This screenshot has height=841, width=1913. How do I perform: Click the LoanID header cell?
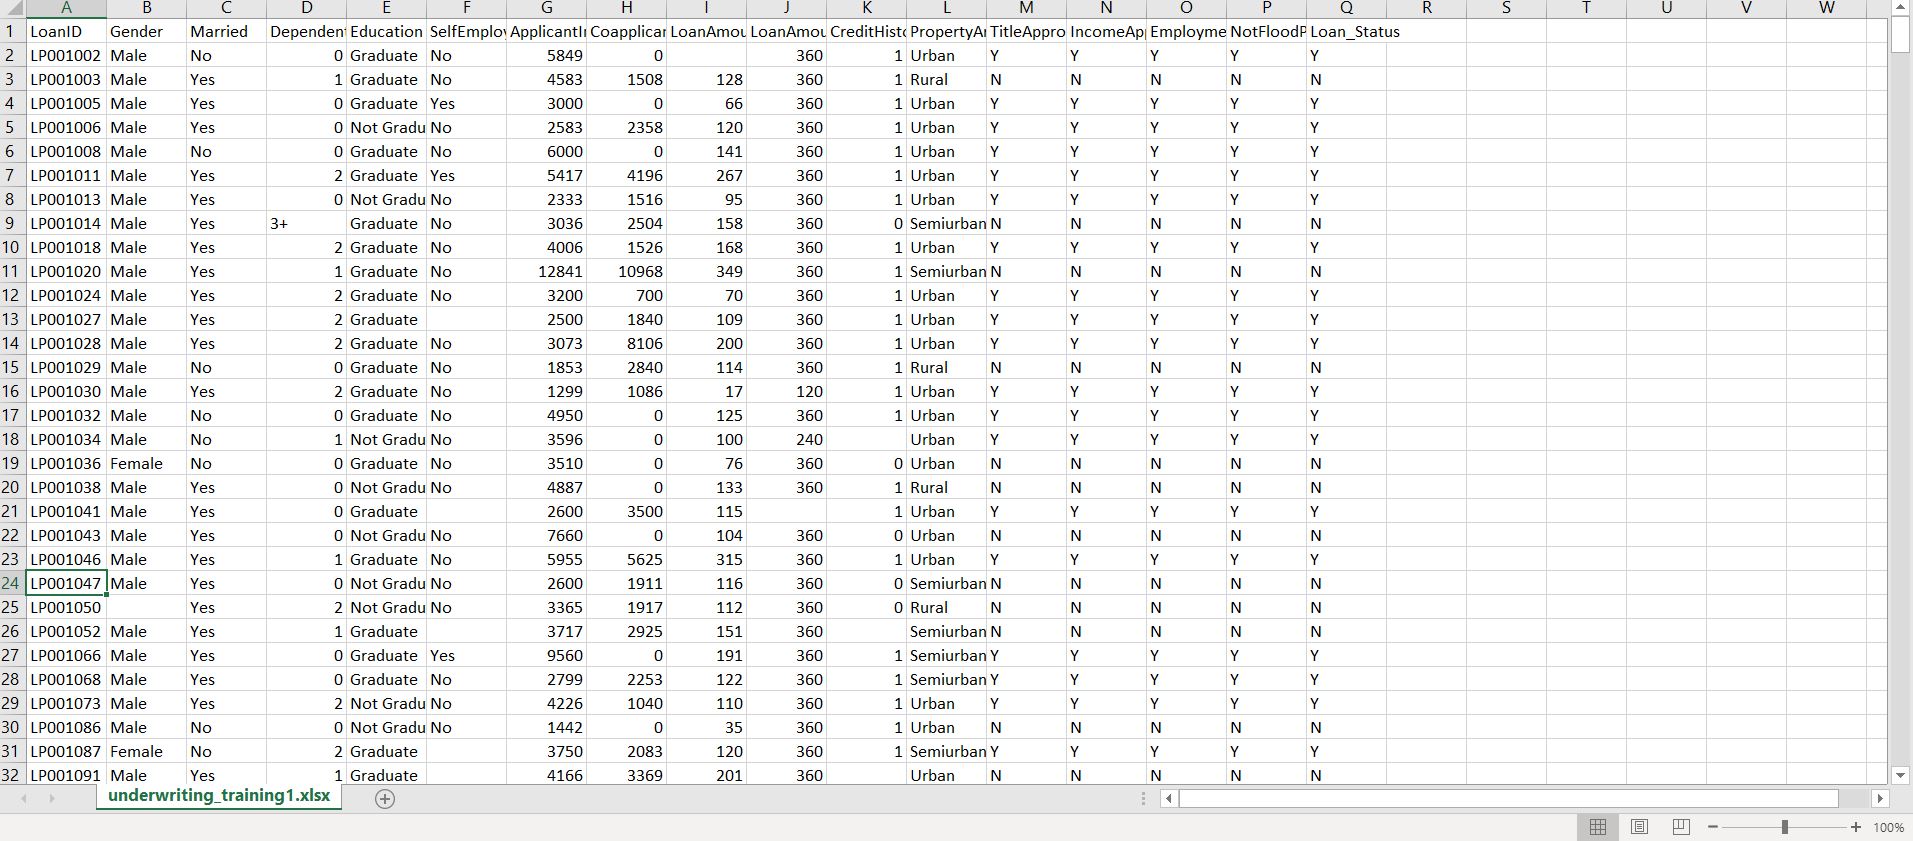pos(66,31)
